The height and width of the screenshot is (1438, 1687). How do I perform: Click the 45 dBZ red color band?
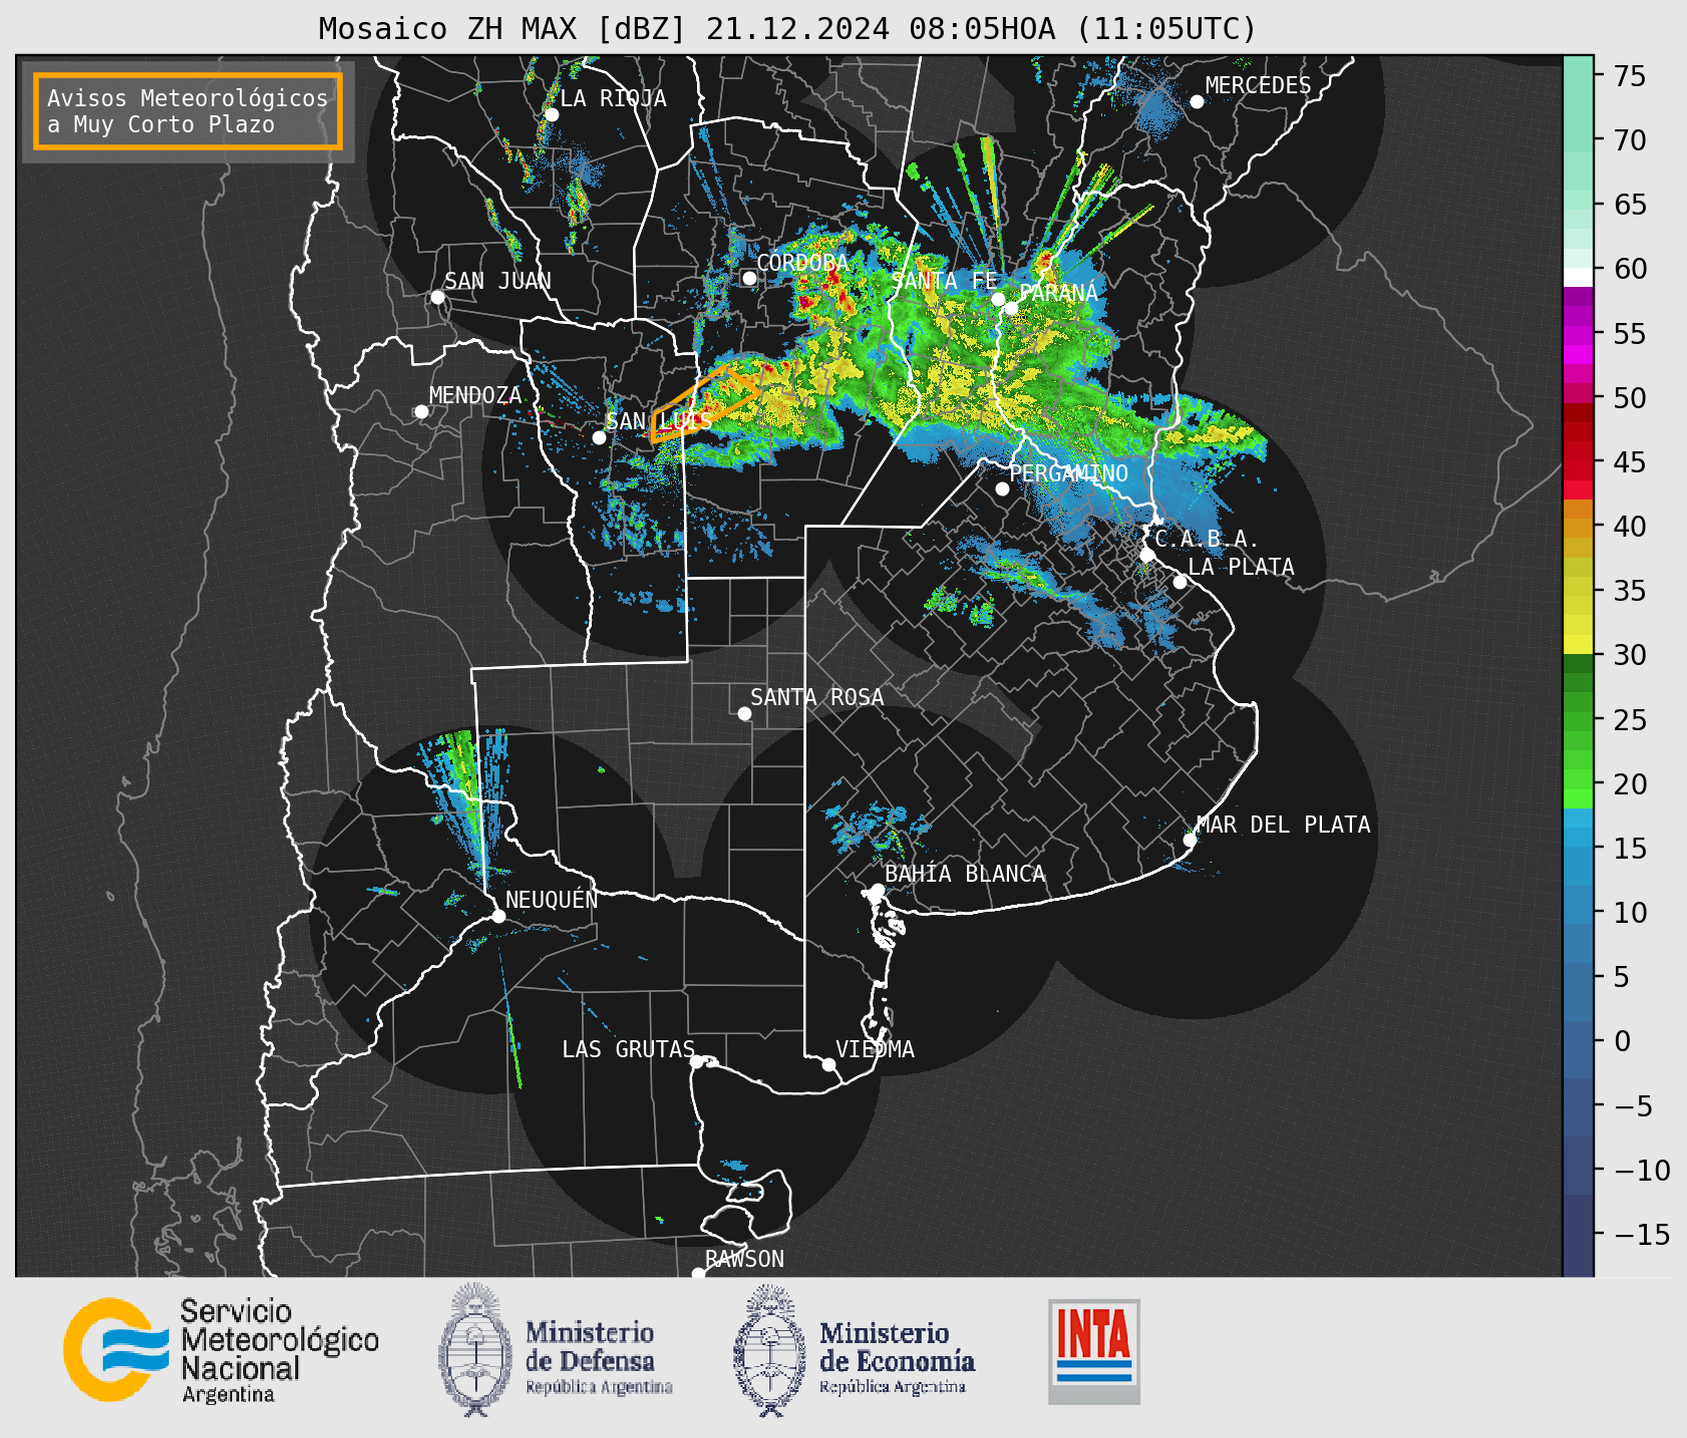[1578, 461]
